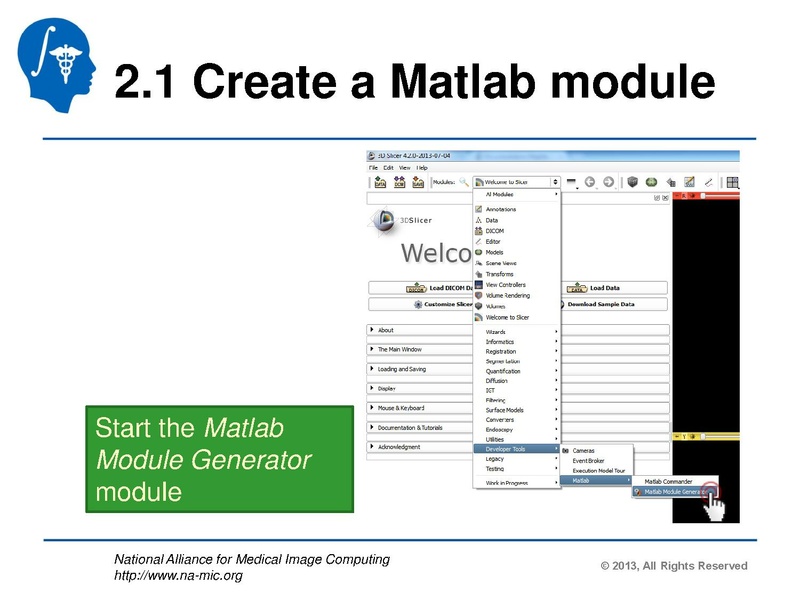The width and height of the screenshot is (800, 600).
Task: Click the Go Back navigation arrow
Action: [x=589, y=181]
